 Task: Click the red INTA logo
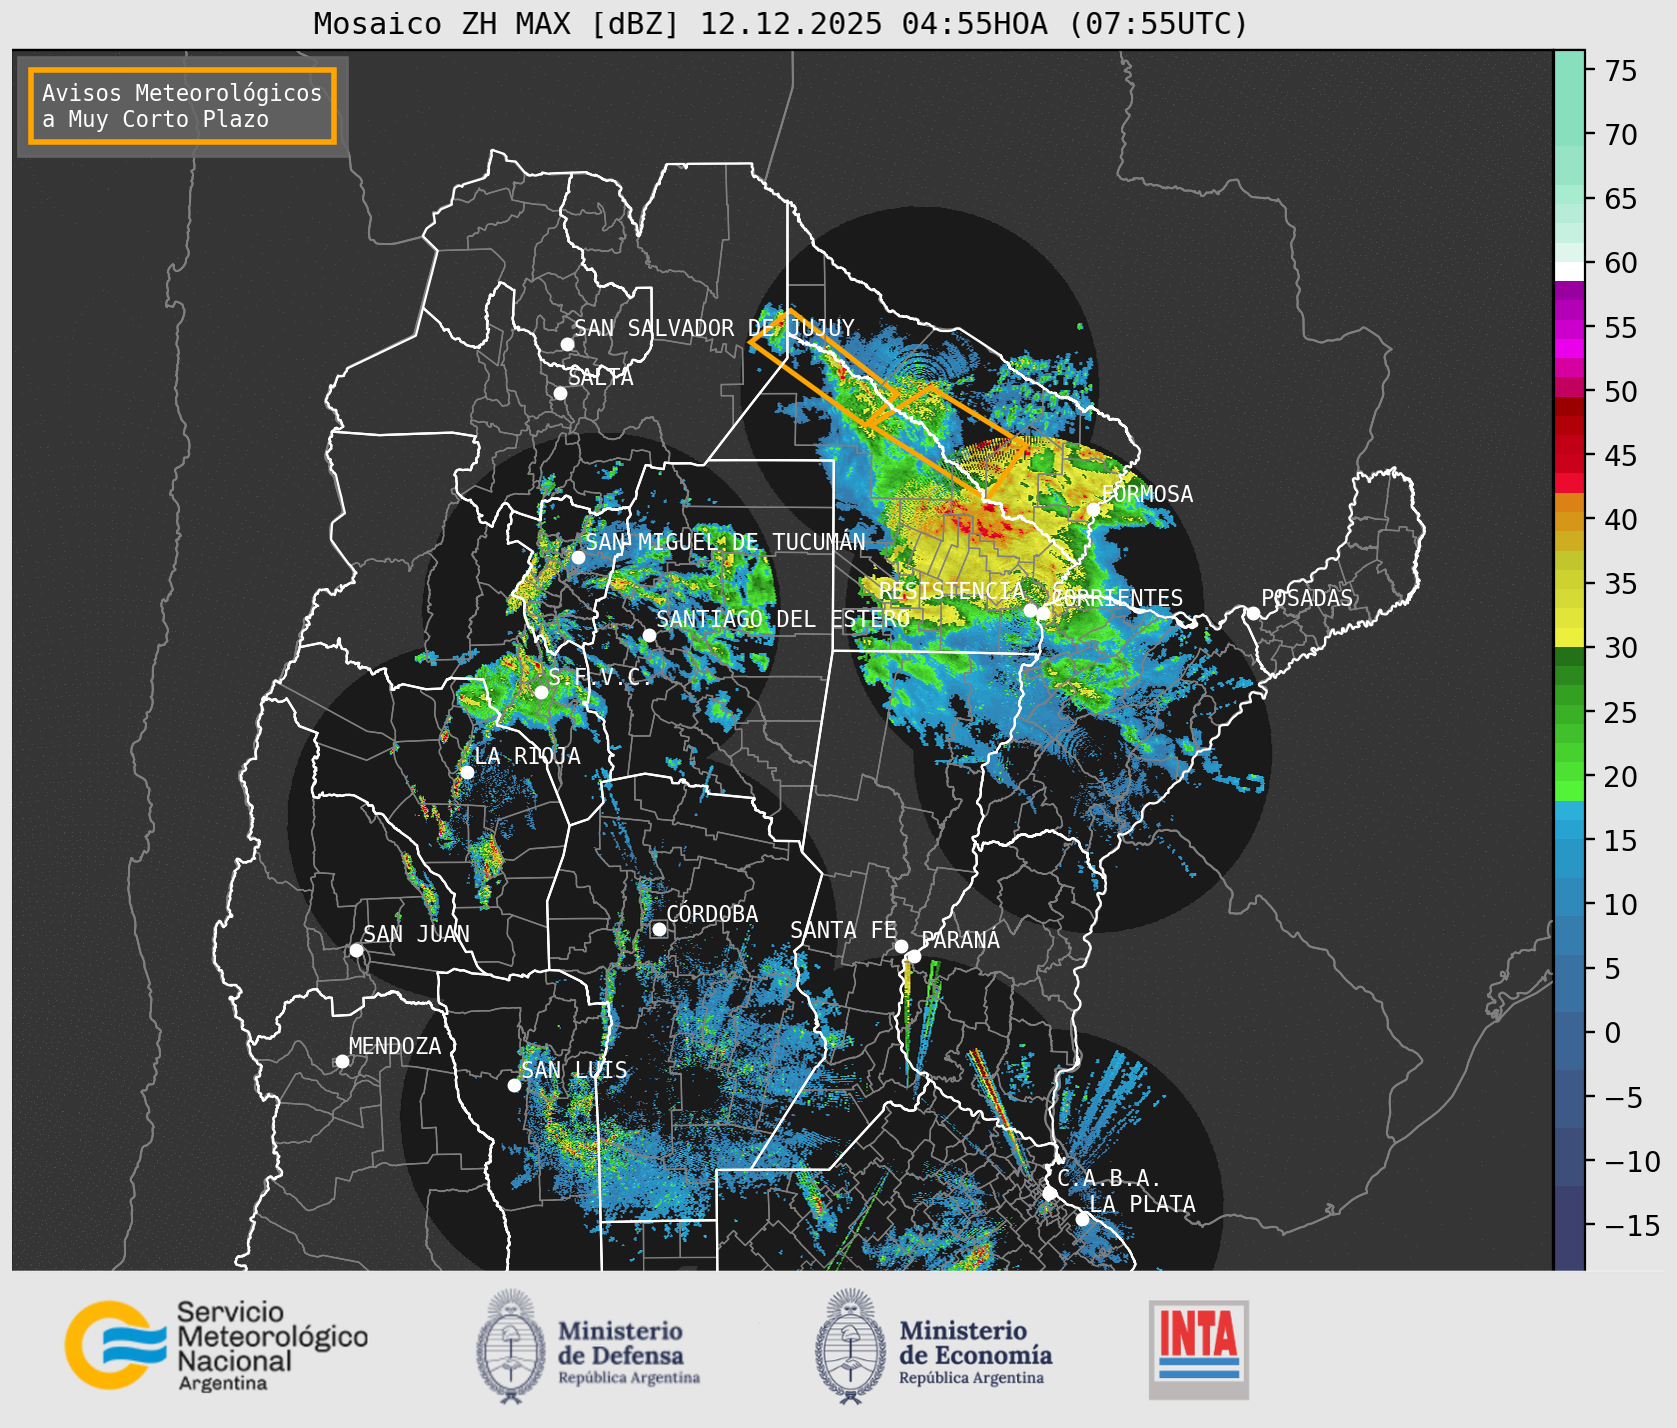click(1199, 1349)
